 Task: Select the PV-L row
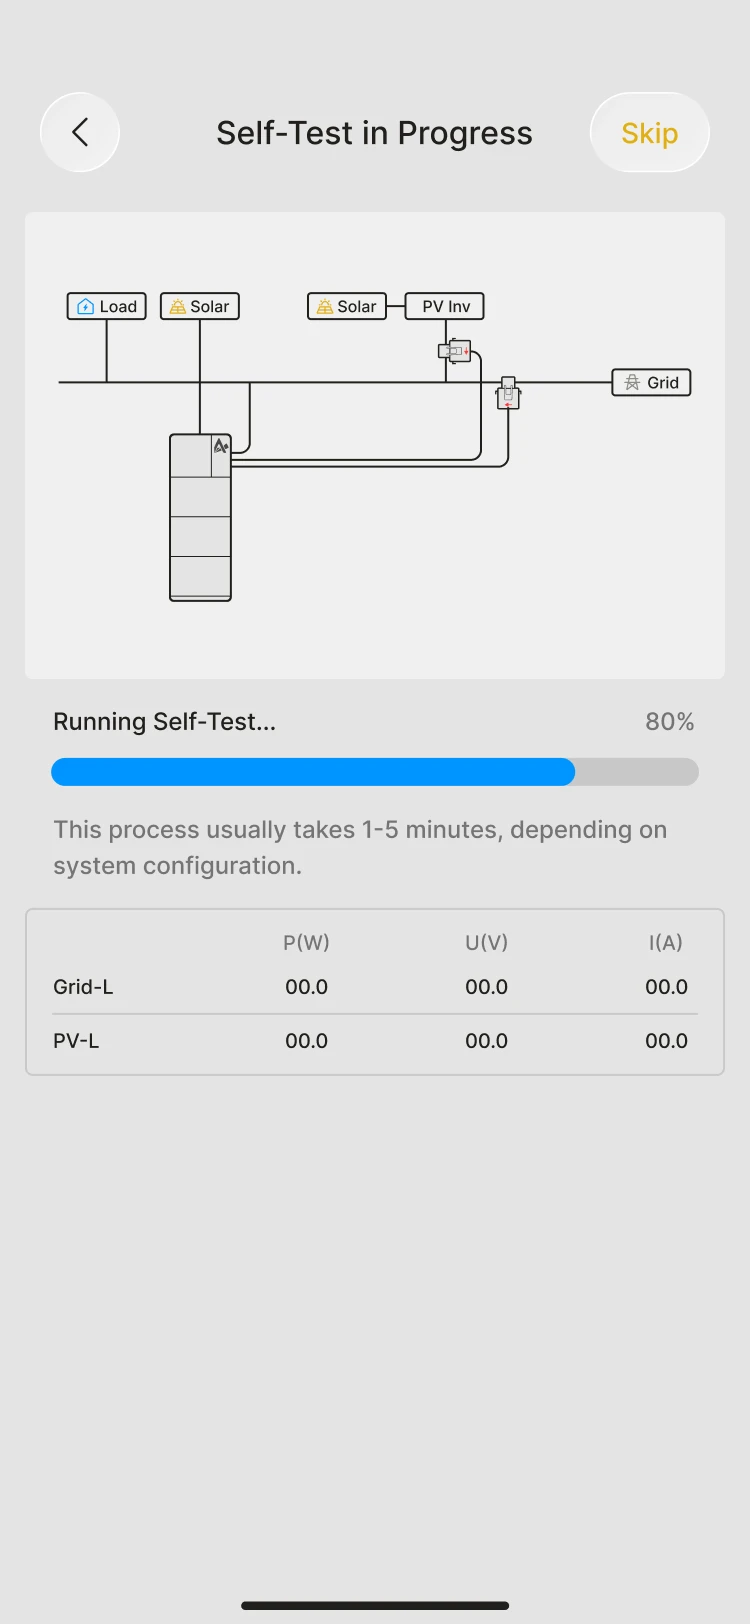pos(375,1041)
